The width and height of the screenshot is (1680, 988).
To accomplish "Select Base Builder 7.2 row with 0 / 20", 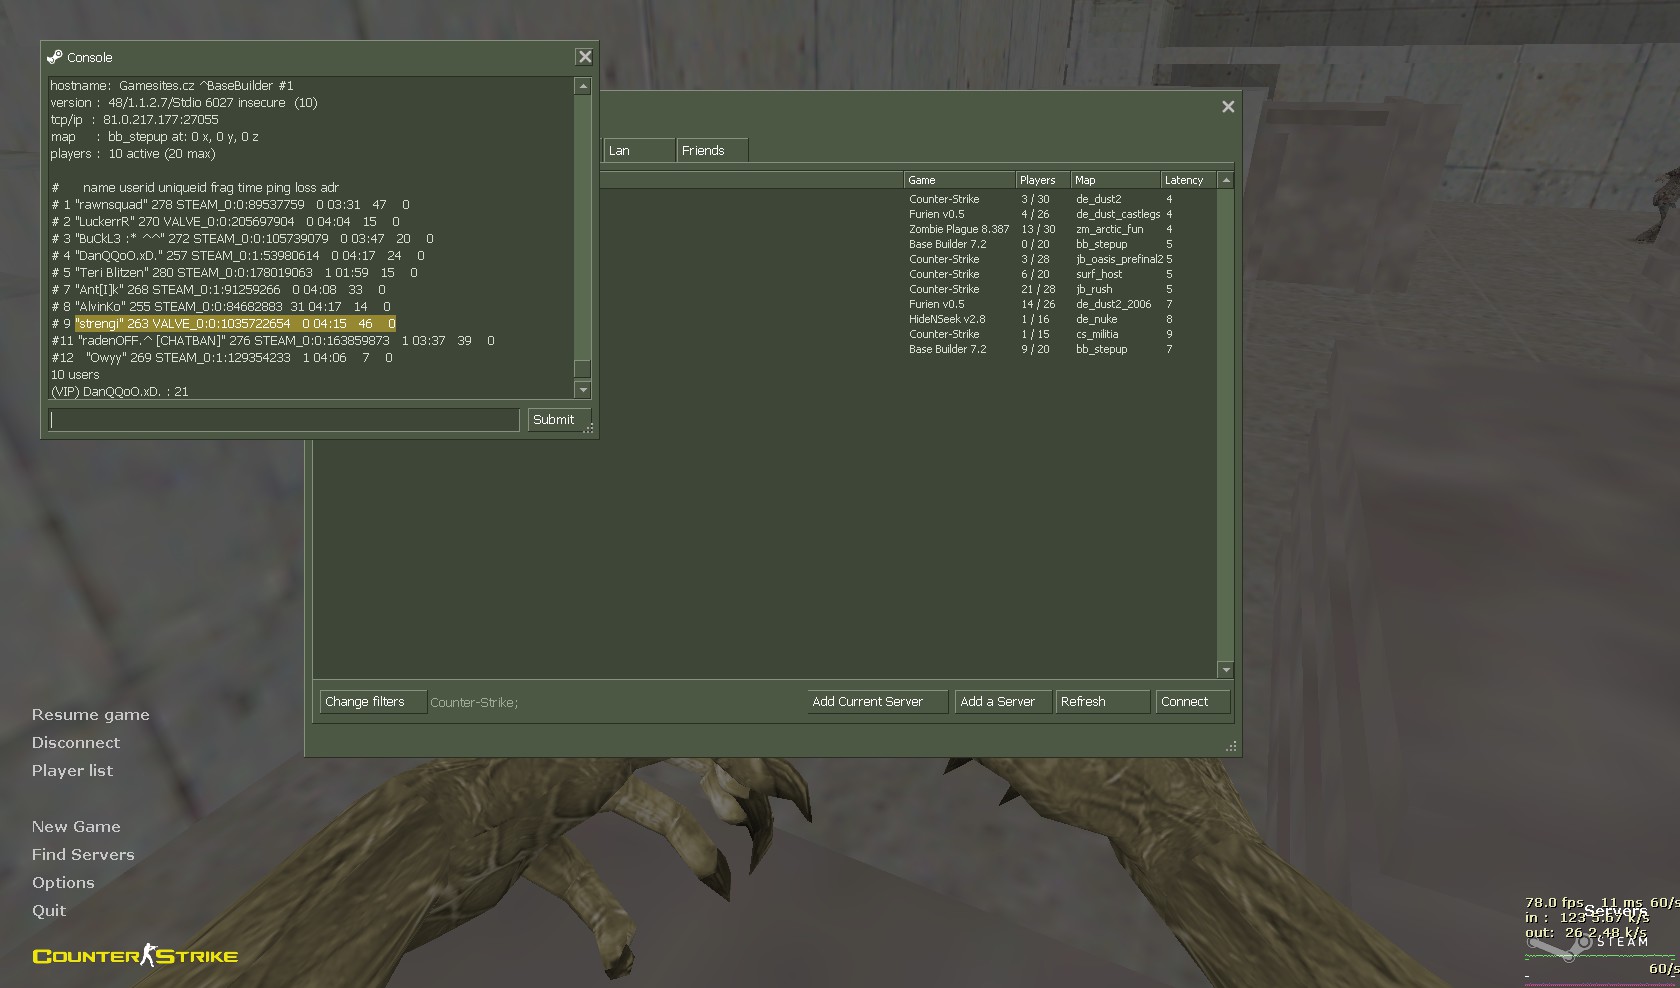I will pos(765,244).
